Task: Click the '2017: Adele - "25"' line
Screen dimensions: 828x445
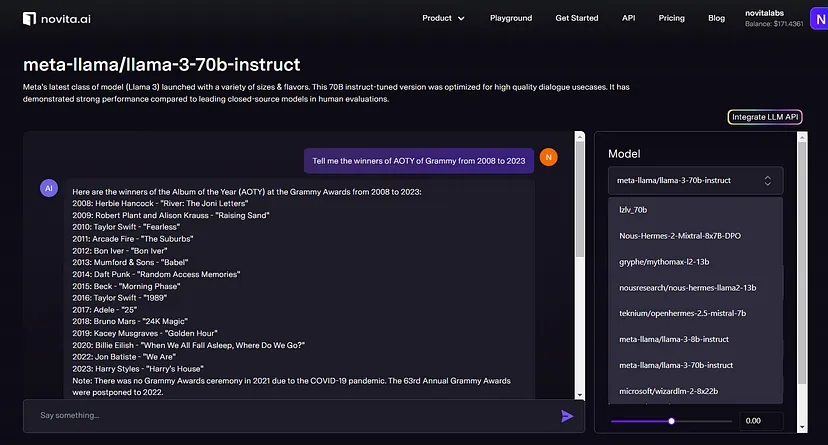Action: pos(105,310)
